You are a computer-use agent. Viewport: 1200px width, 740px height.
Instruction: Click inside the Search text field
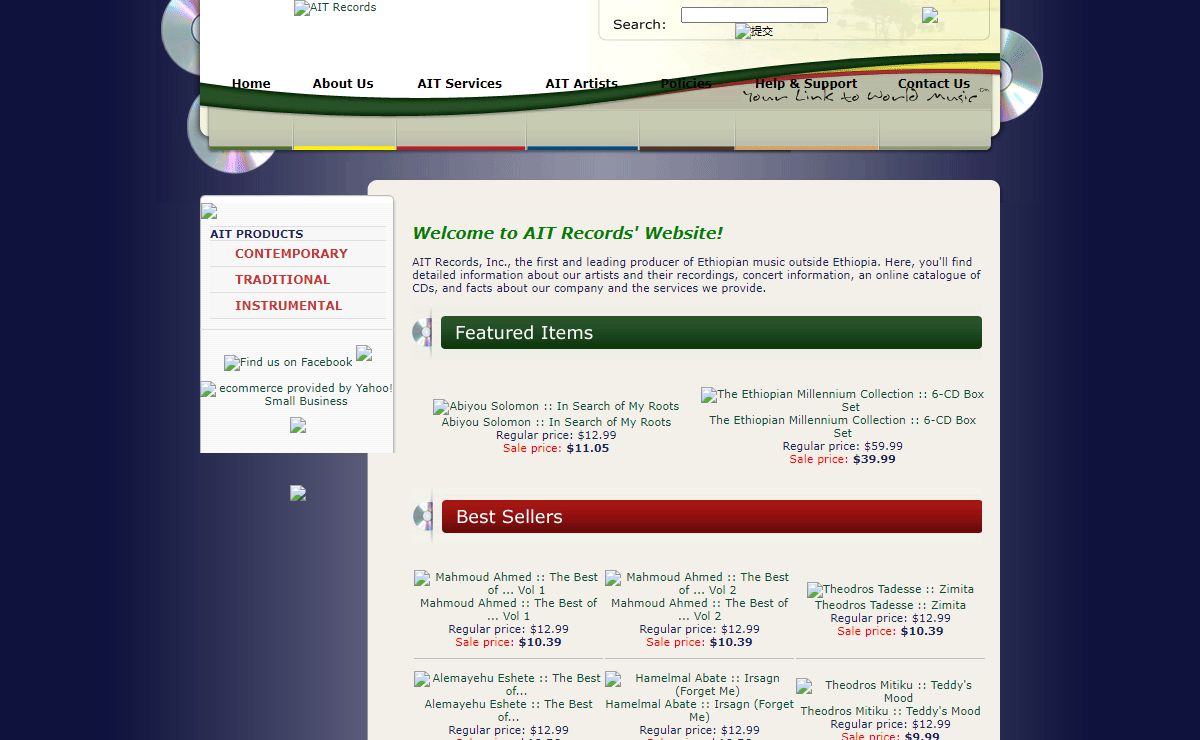tap(754, 15)
